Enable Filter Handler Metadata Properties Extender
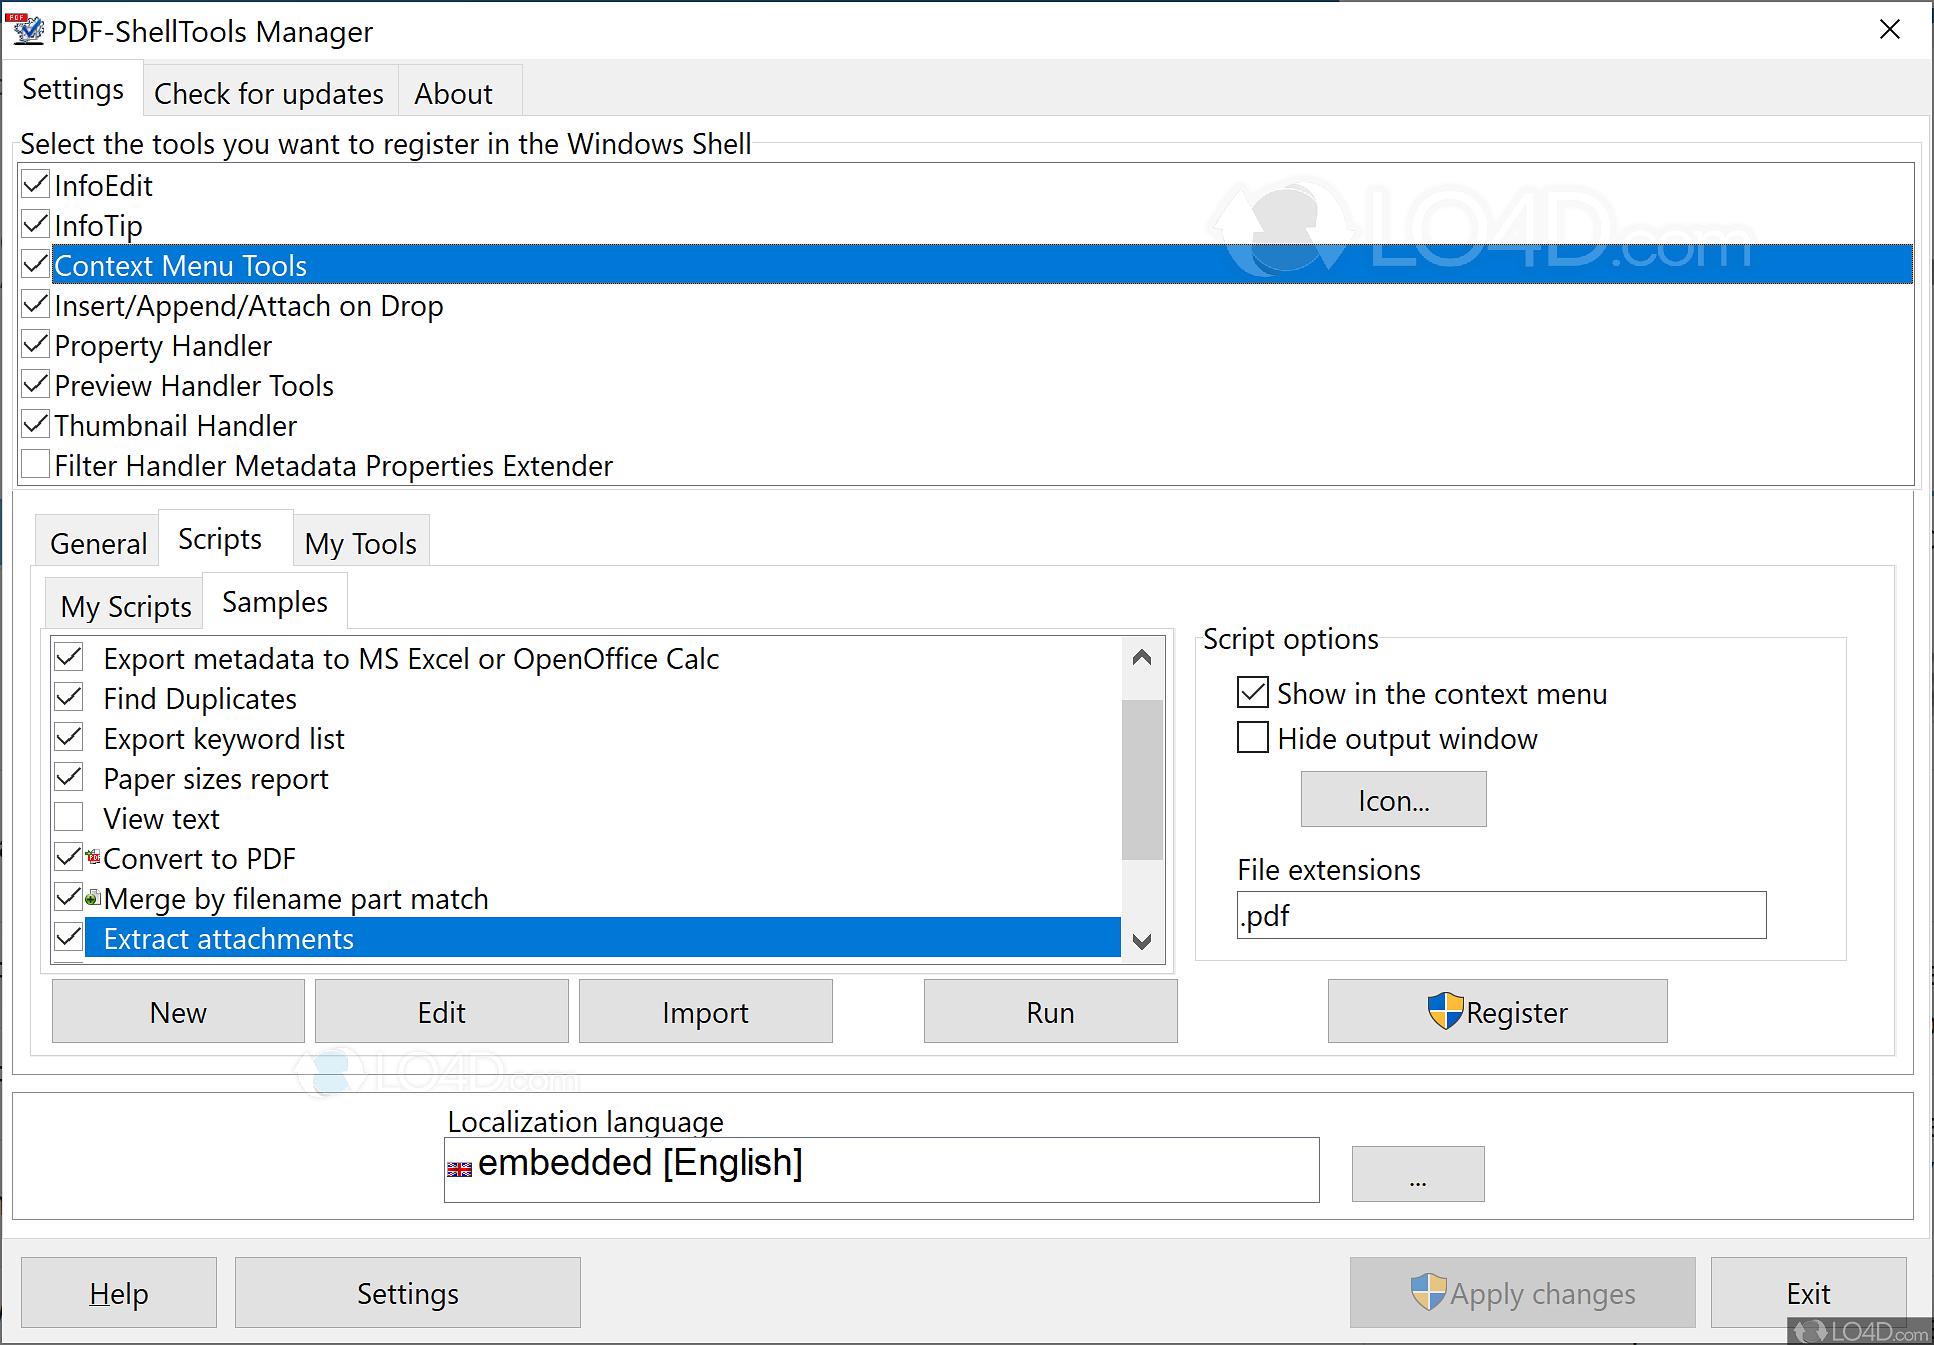This screenshot has width=1934, height=1345. pos(35,463)
